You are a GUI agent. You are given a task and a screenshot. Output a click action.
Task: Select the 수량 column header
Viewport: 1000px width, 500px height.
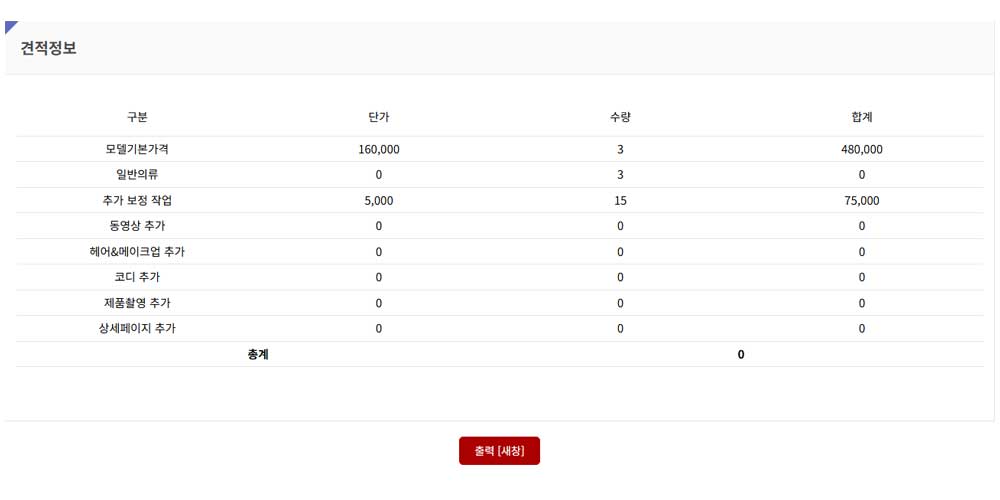620,117
